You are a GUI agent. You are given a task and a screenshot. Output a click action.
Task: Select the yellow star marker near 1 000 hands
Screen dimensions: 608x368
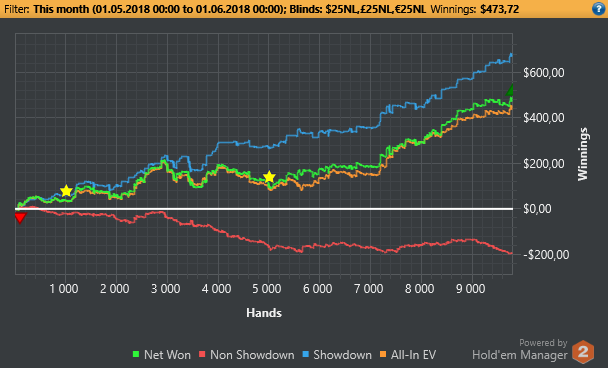(x=66, y=191)
